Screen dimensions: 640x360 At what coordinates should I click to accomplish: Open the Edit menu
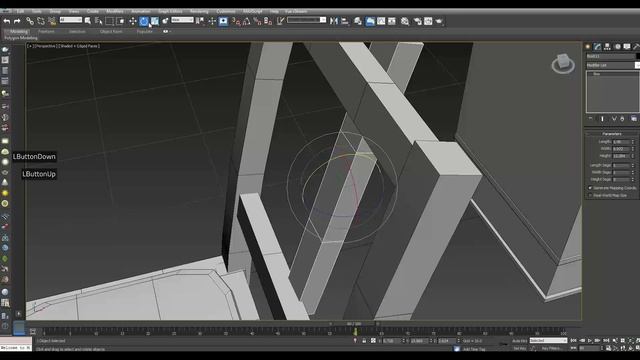tap(20, 11)
